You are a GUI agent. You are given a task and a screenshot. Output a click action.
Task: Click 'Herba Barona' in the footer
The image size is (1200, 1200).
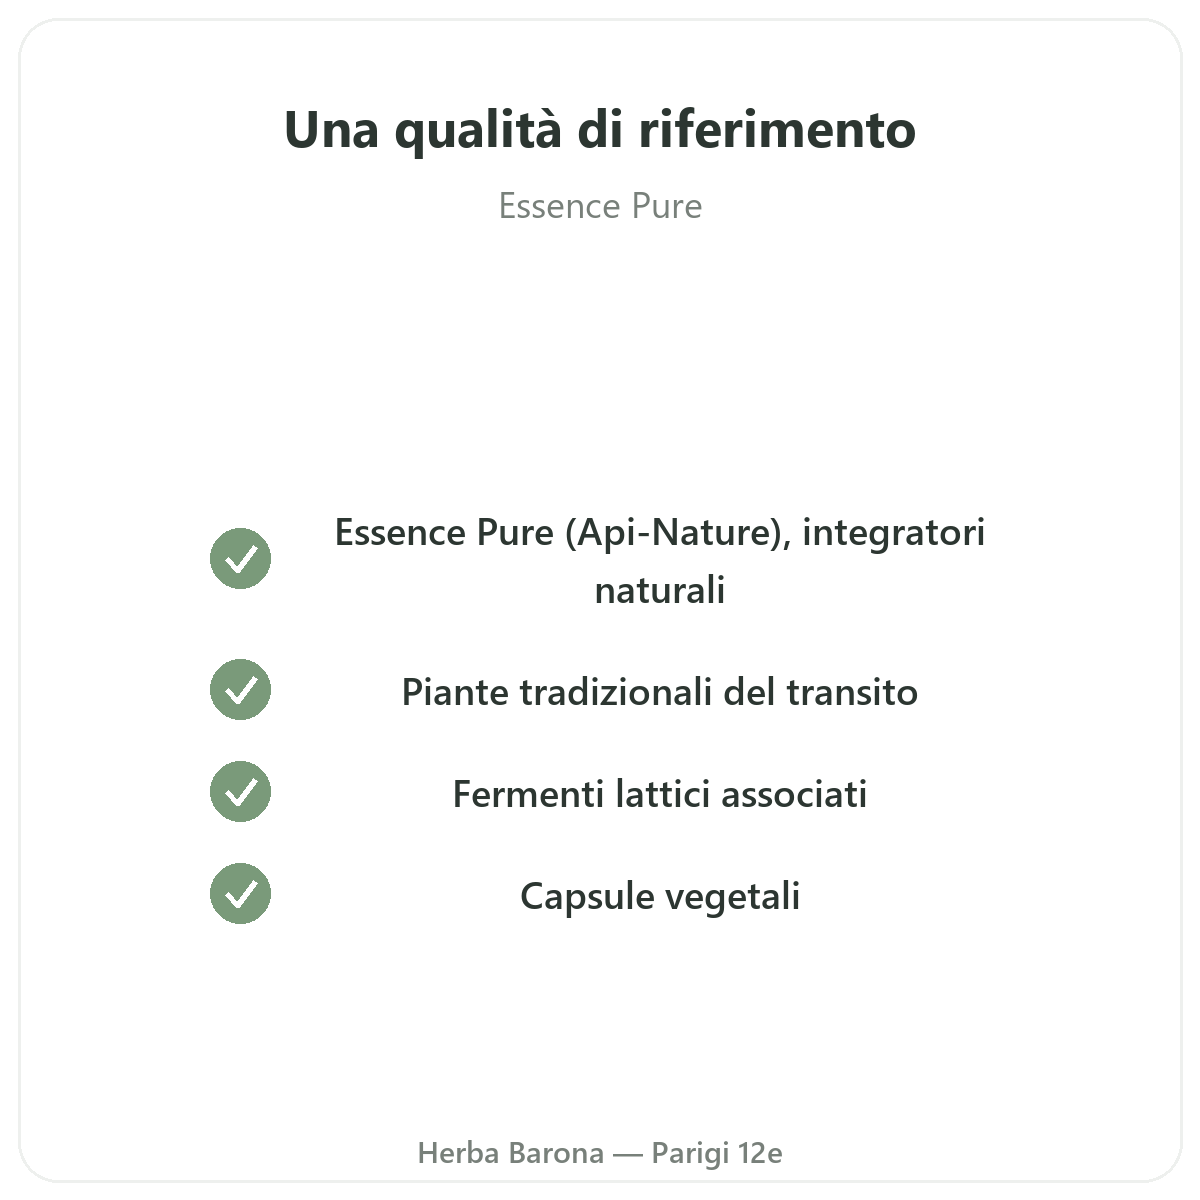[511, 1153]
